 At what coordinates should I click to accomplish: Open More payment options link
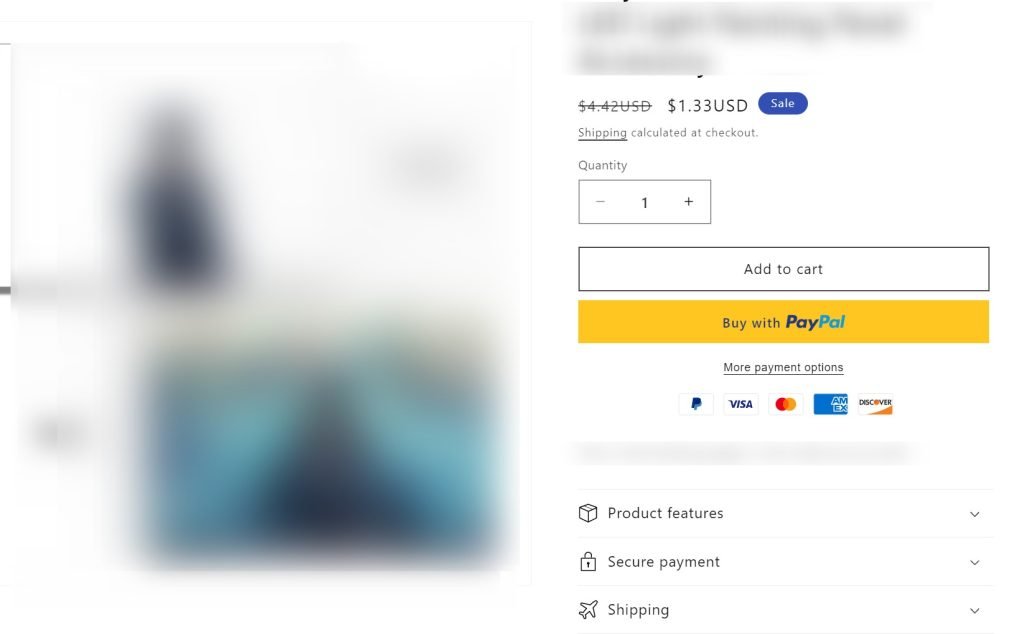pyautogui.click(x=783, y=368)
